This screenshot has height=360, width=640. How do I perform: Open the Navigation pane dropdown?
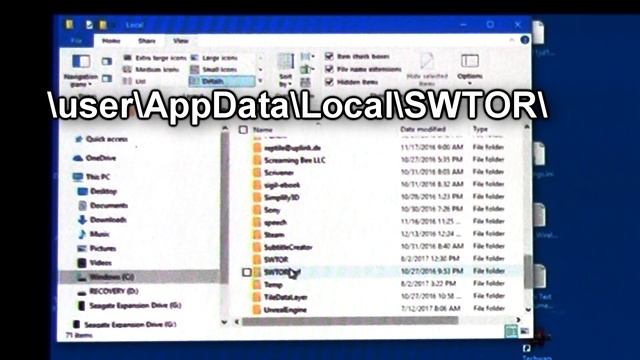[x=81, y=70]
